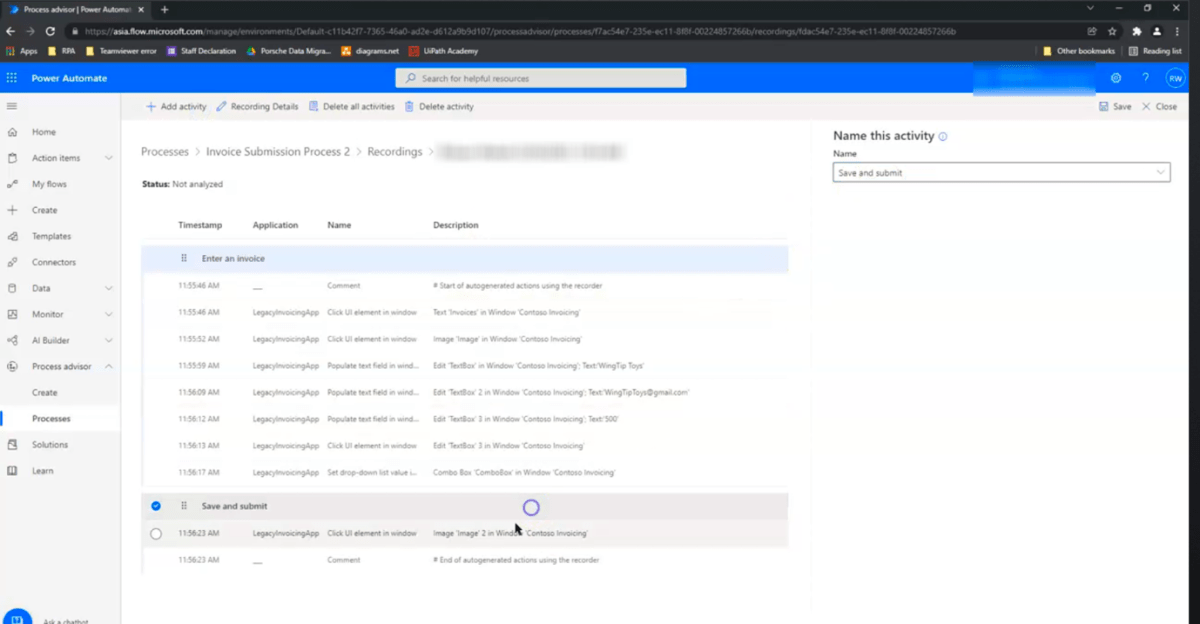The image size is (1200, 624).
Task: Save the recording changes
Action: [x=1115, y=106]
